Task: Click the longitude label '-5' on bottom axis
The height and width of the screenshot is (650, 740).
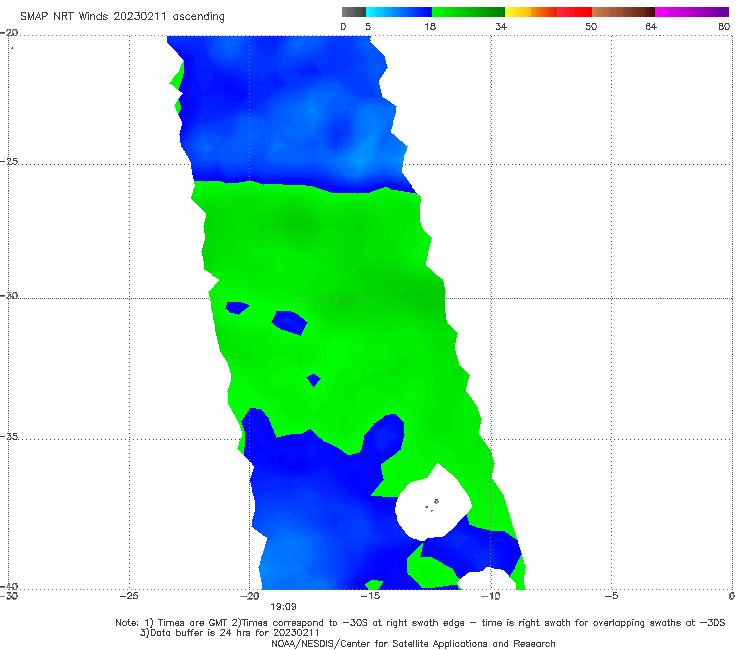Action: [x=611, y=596]
